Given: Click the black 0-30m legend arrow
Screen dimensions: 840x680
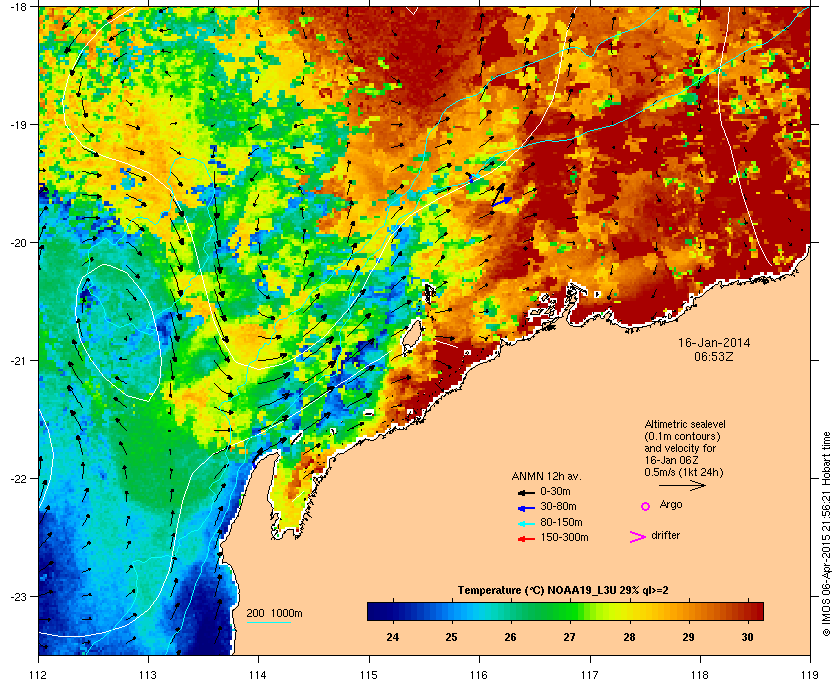Looking at the screenshot, I should pyautogui.click(x=526, y=492).
